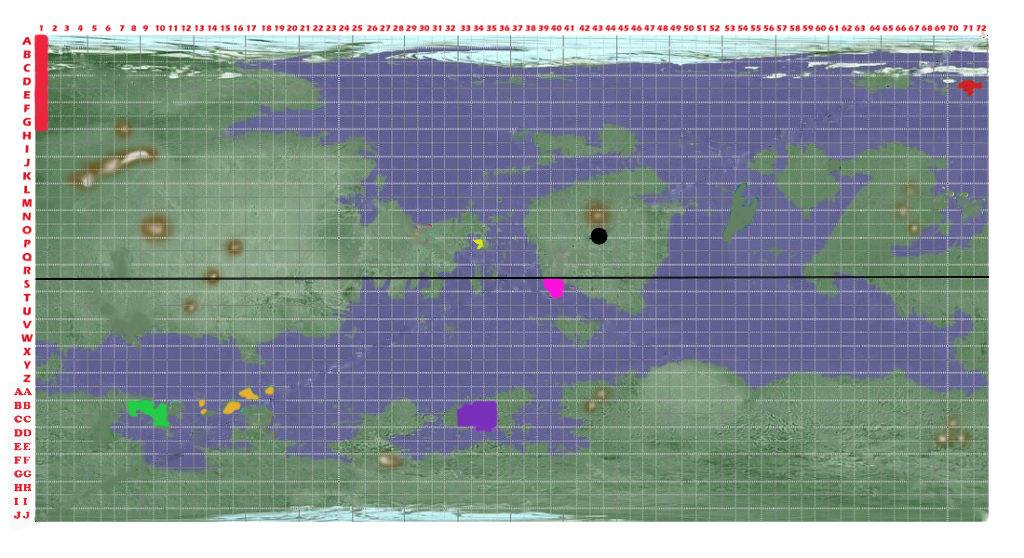This screenshot has height=558, width=1024.
Task: Click the row label Z
Action: click(26, 378)
